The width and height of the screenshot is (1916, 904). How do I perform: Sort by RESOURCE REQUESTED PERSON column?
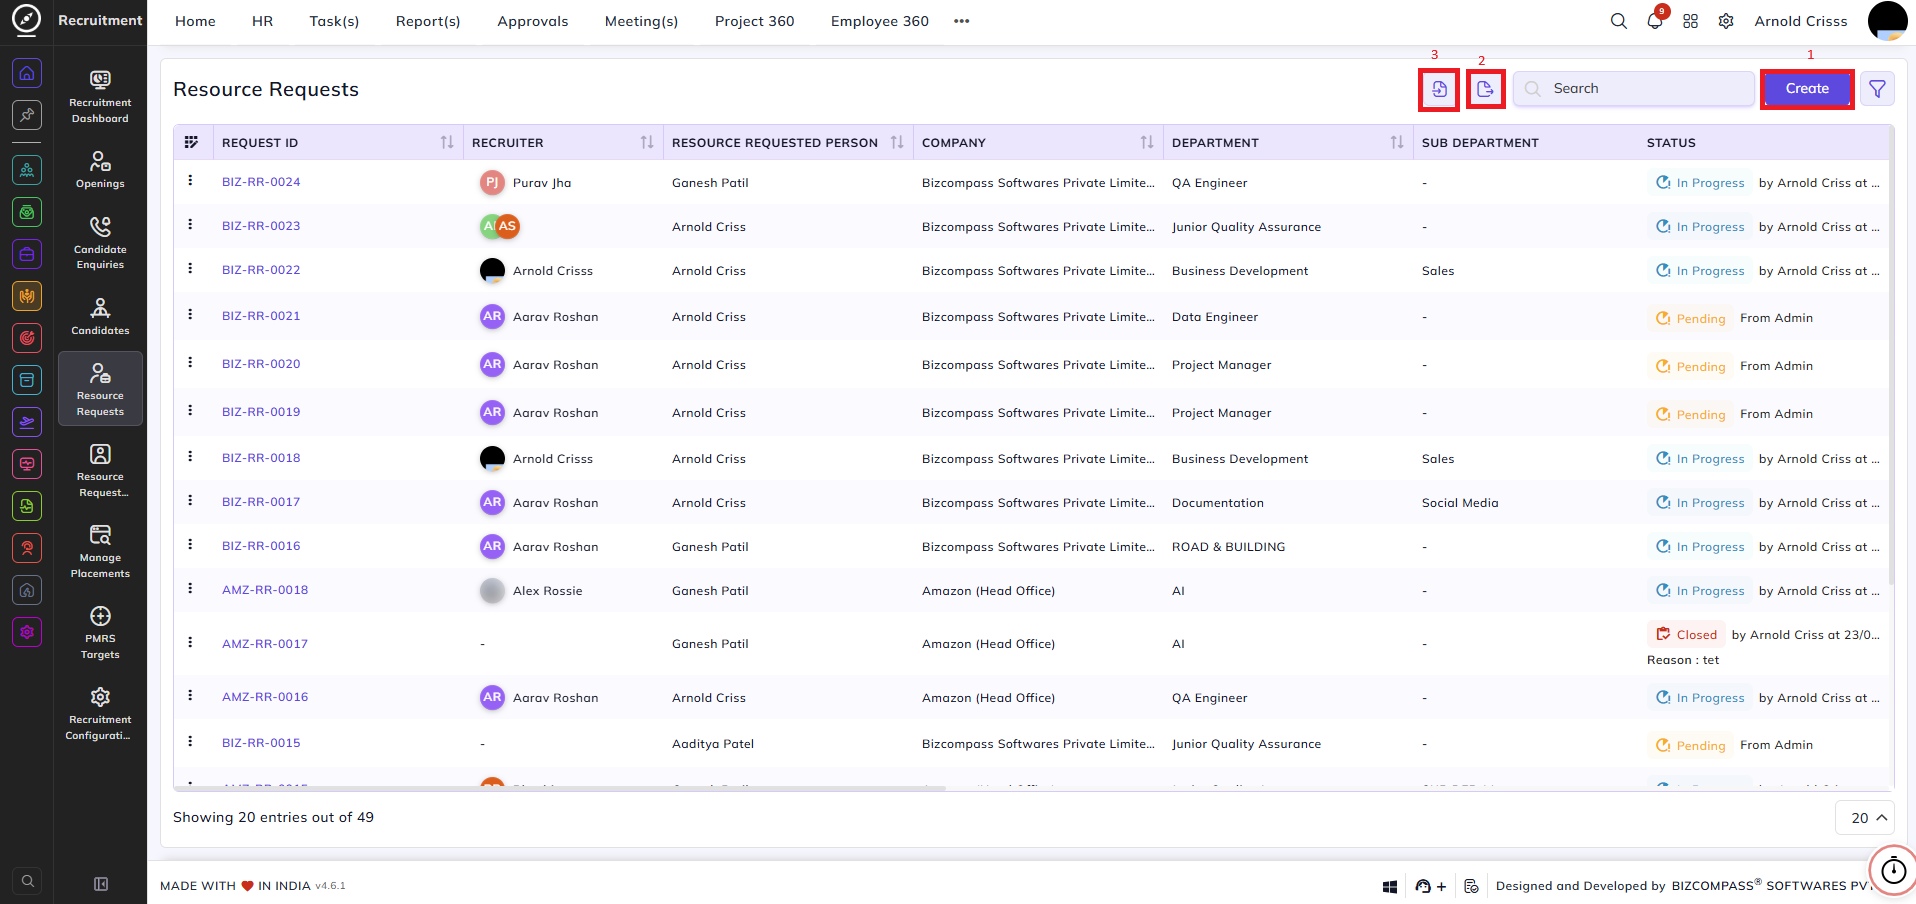click(897, 142)
